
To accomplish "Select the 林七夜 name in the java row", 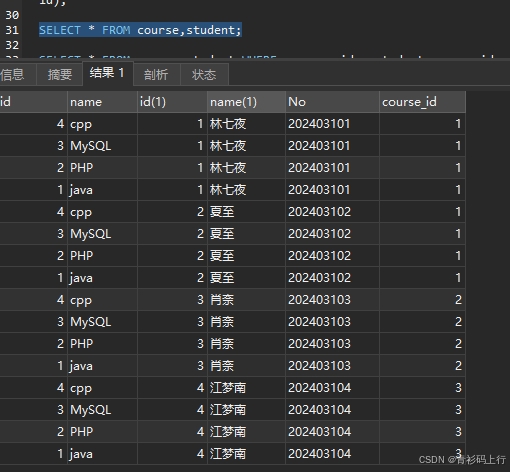I will pos(246,190).
